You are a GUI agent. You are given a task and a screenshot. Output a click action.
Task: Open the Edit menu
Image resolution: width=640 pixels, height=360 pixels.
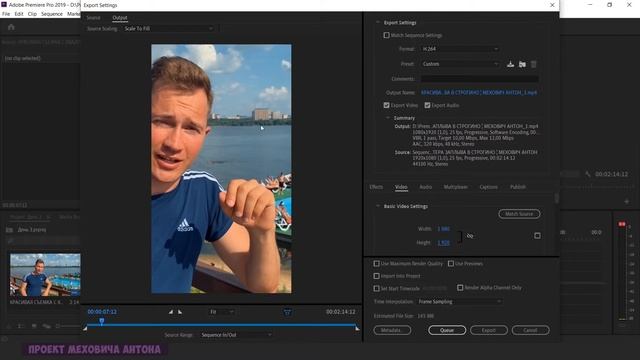point(19,14)
